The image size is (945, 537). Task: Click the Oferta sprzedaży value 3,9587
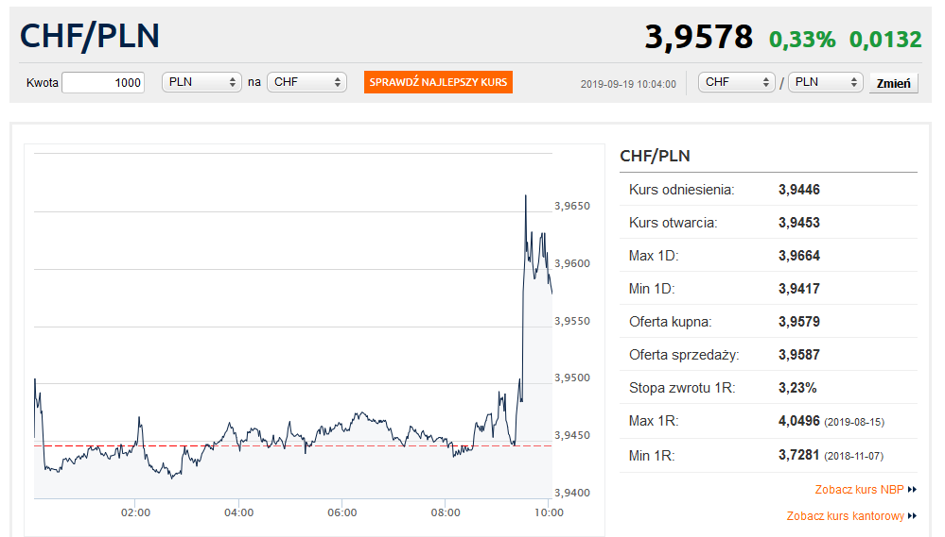click(x=799, y=355)
